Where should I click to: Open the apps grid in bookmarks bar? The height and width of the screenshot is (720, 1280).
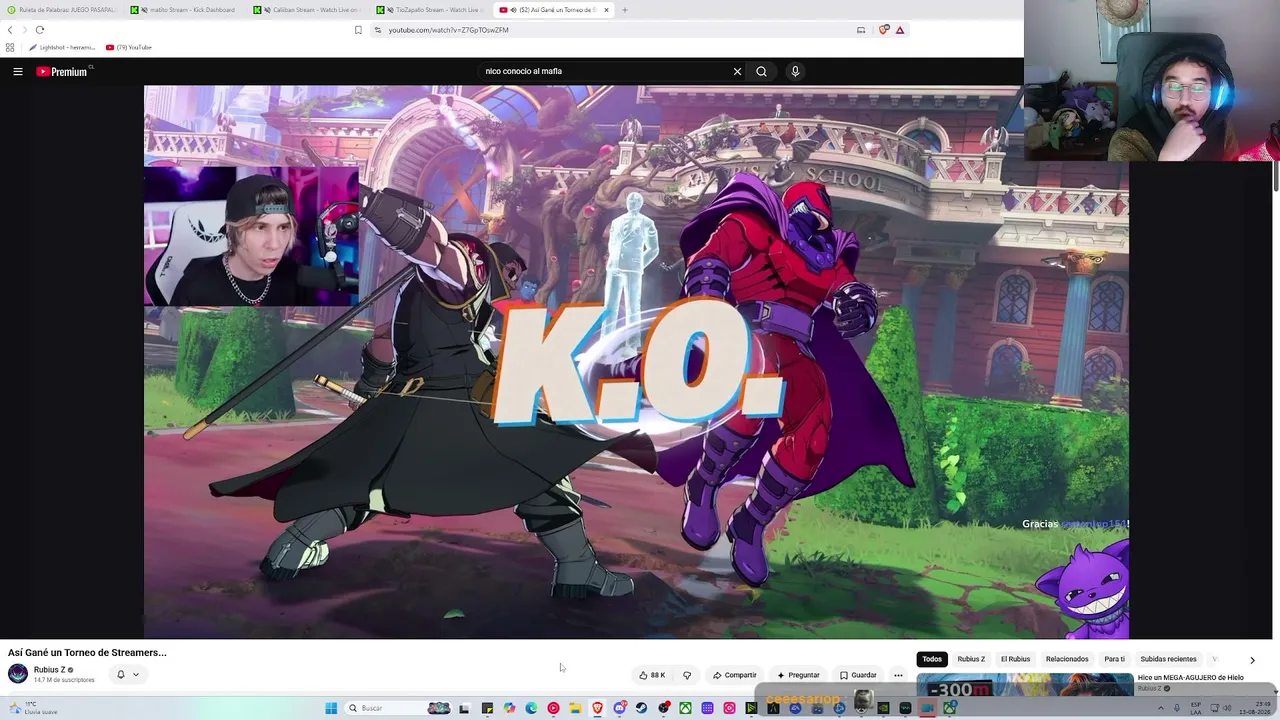click(x=10, y=47)
